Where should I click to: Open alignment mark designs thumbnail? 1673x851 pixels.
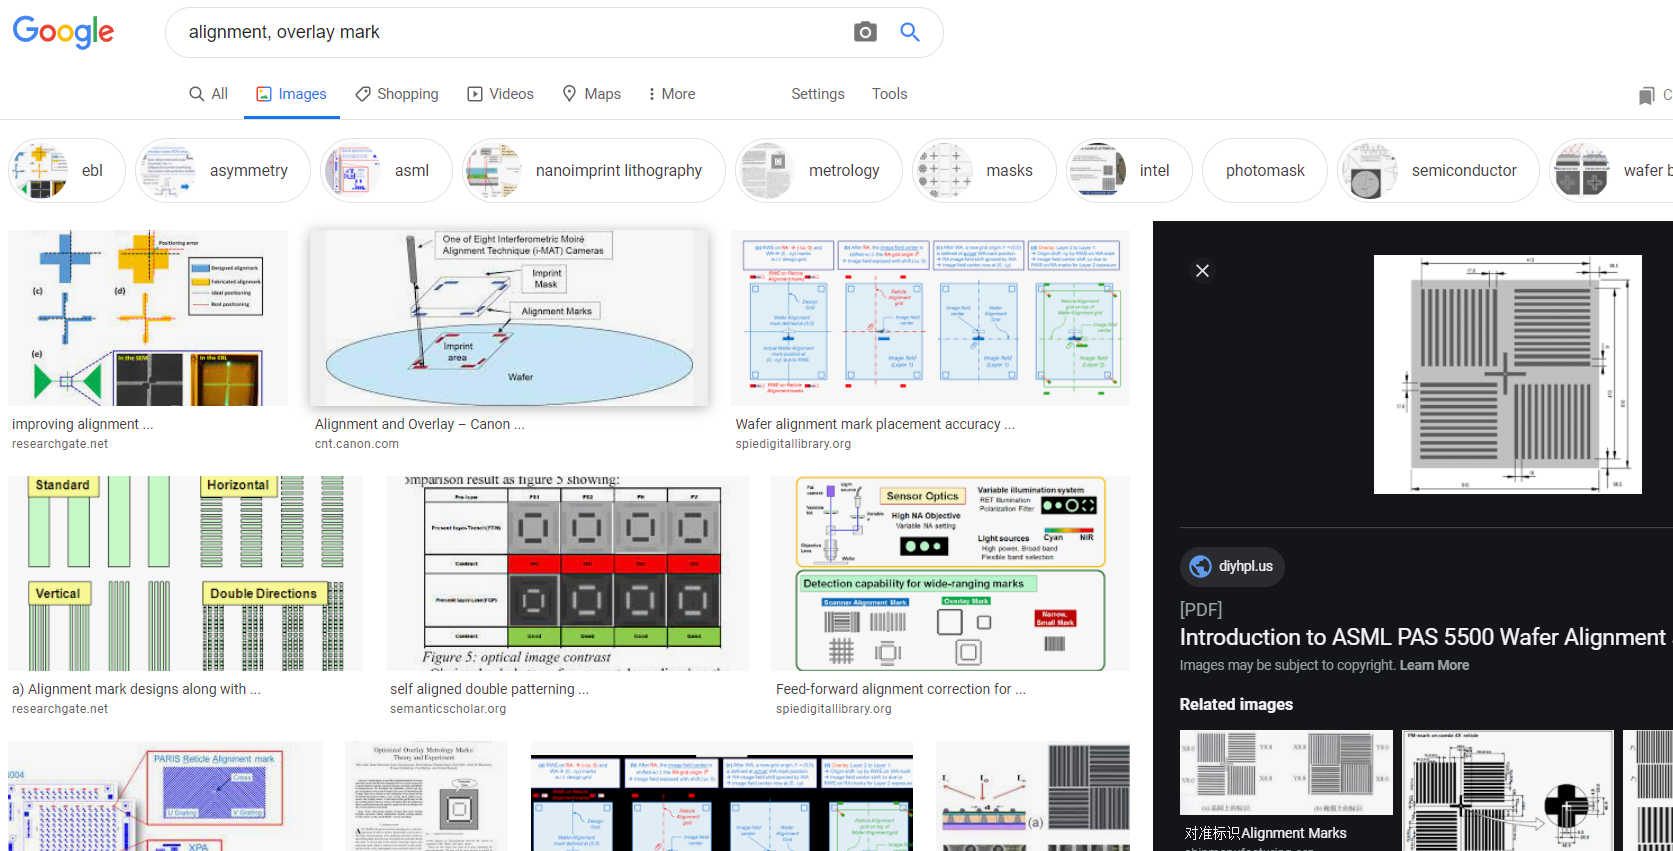(186, 573)
